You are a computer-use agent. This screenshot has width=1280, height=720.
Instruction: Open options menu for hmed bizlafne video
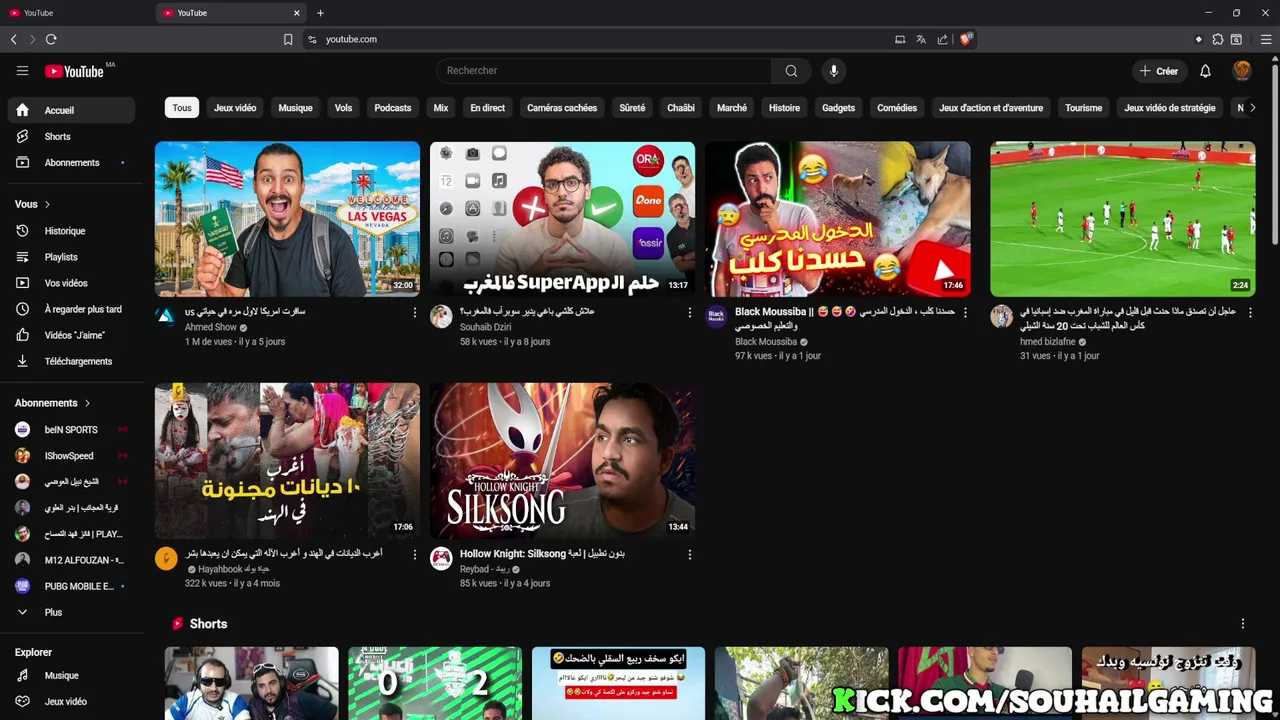click(1250, 313)
